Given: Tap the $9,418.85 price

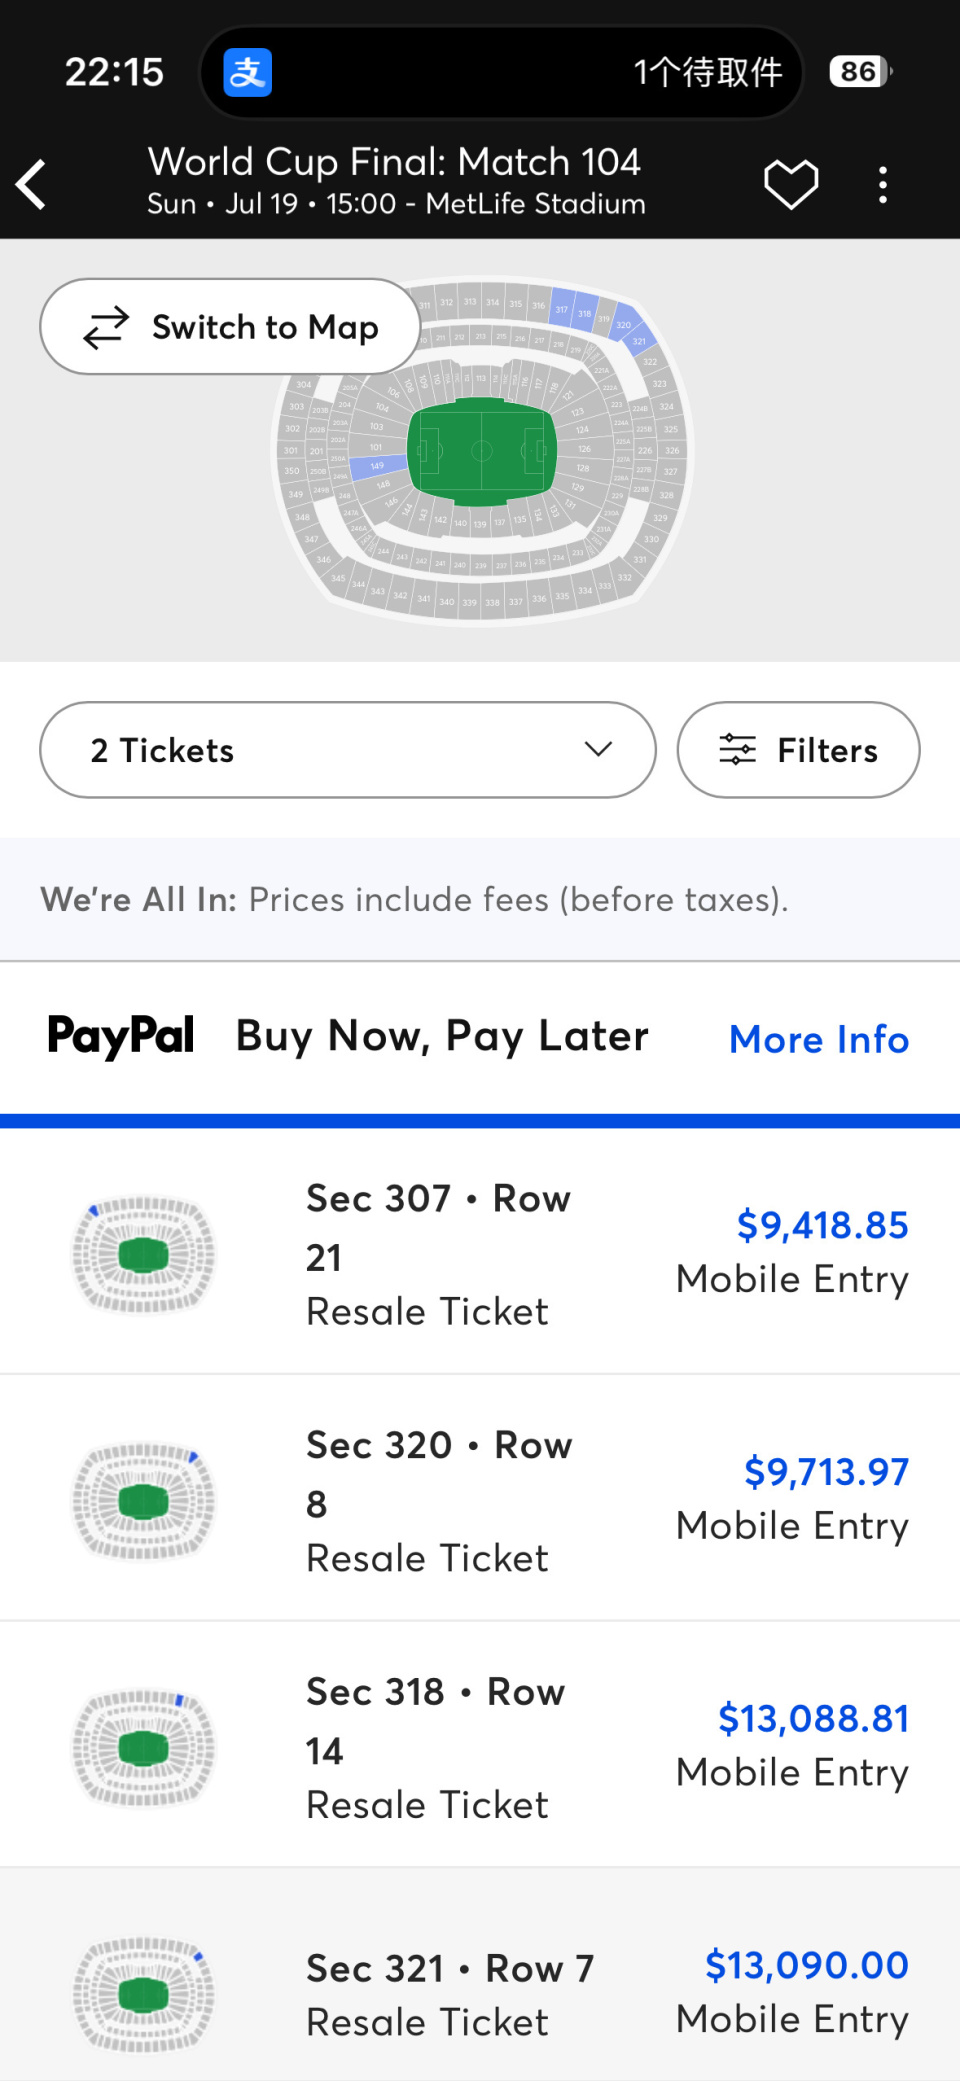Looking at the screenshot, I should coord(822,1224).
